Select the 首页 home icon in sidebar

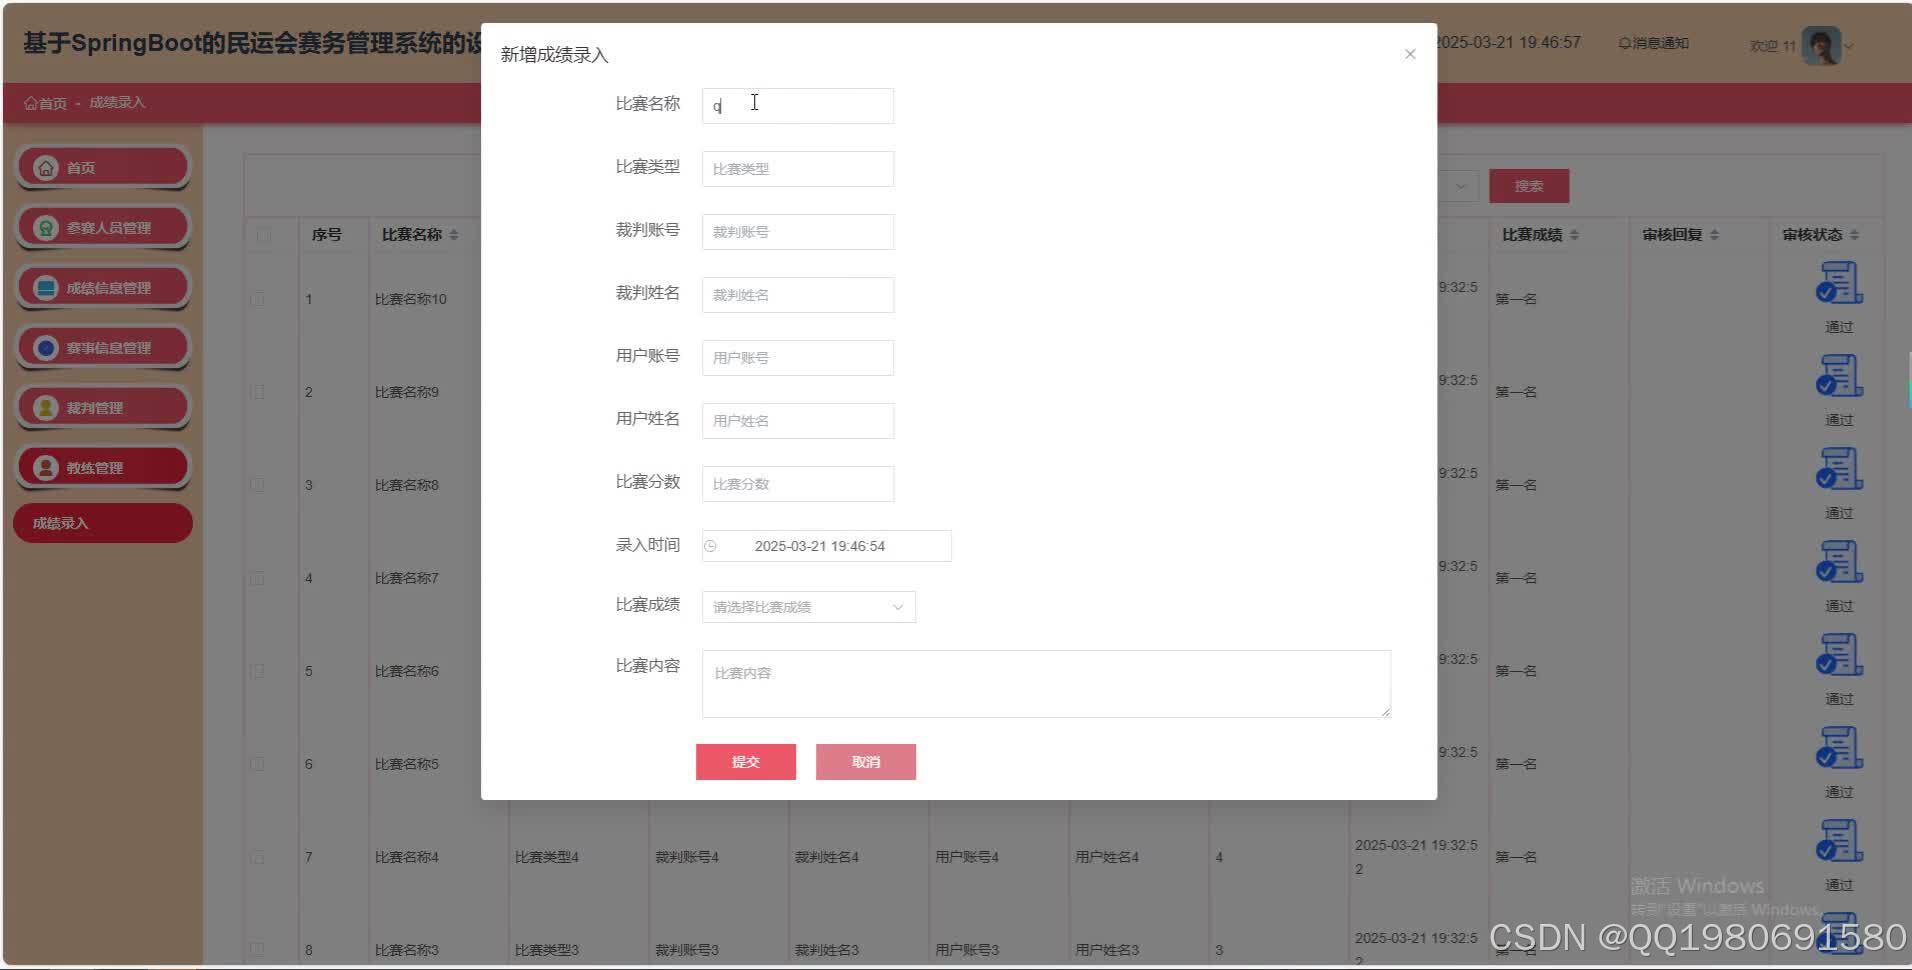click(45, 167)
